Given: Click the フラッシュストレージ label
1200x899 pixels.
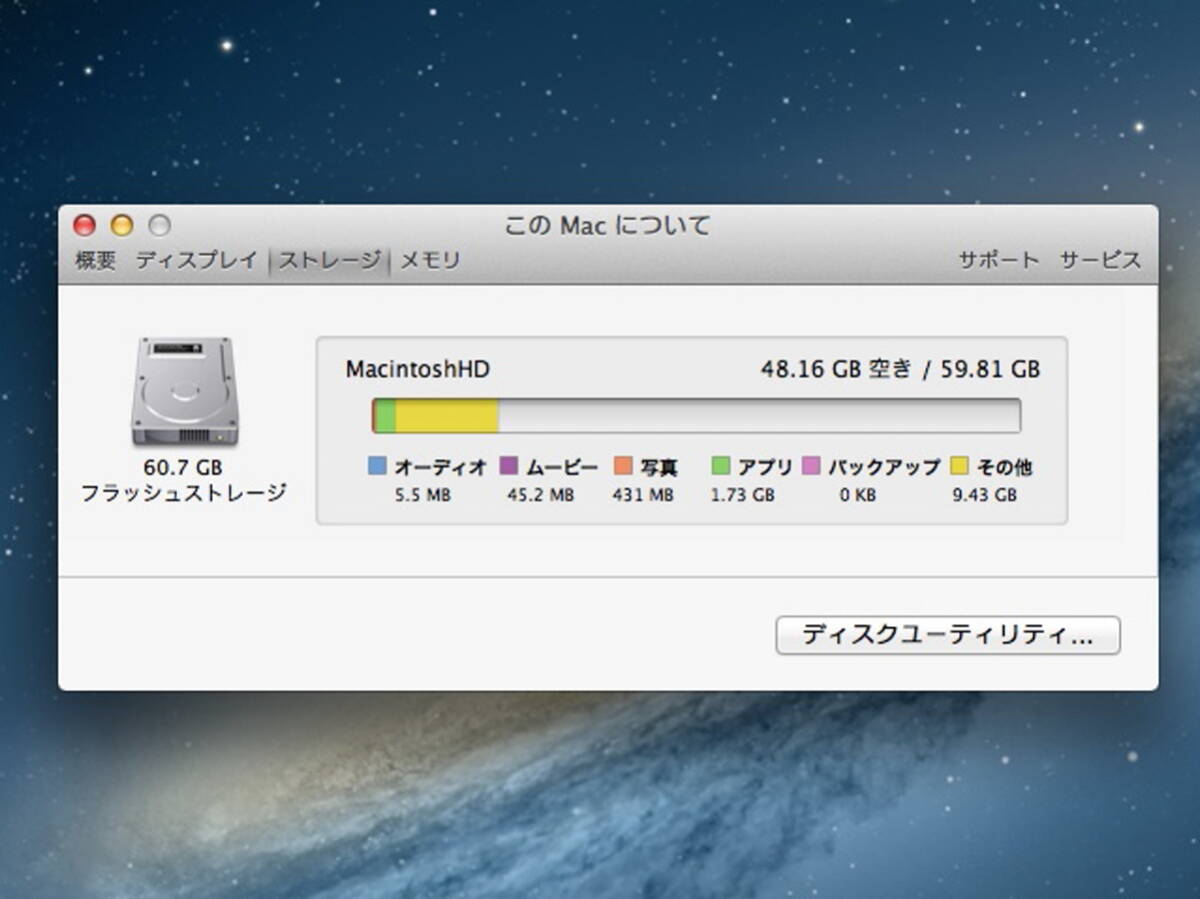Looking at the screenshot, I should (x=184, y=493).
